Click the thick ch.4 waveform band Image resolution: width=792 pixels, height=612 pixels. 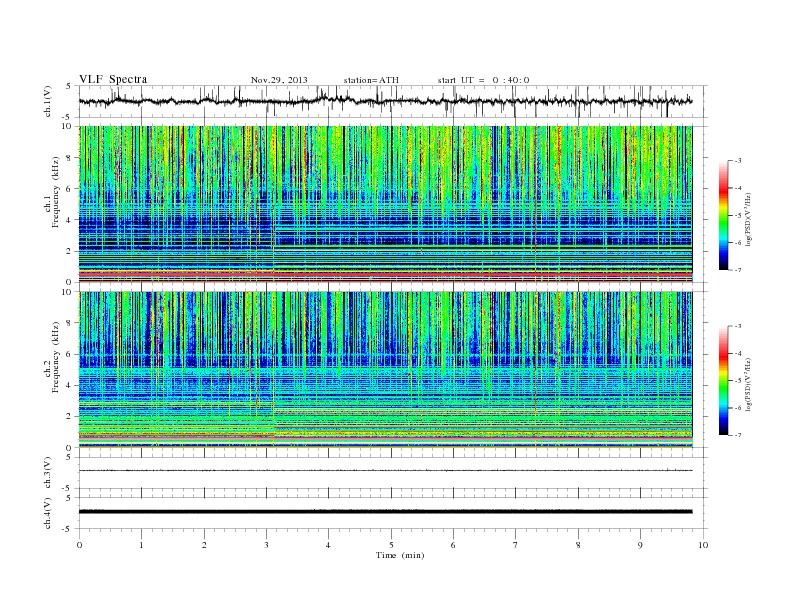385,512
